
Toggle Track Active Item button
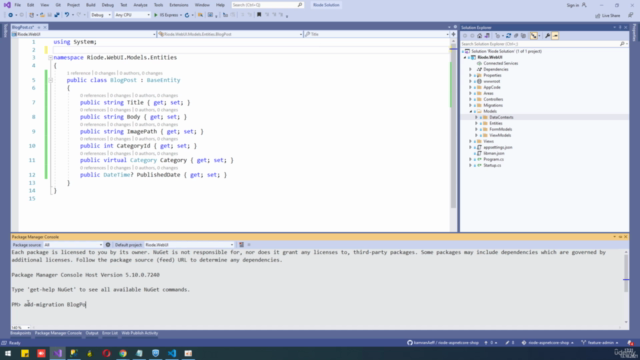coord(533,36)
